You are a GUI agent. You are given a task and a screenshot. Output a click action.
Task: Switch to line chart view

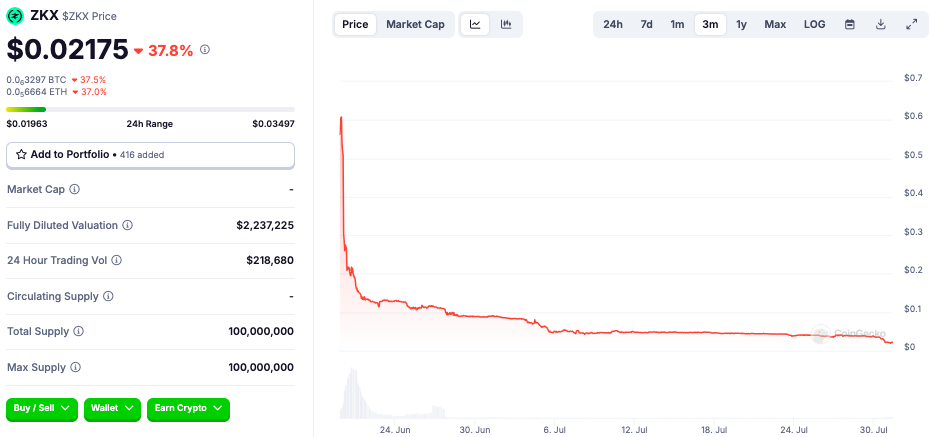click(x=475, y=24)
